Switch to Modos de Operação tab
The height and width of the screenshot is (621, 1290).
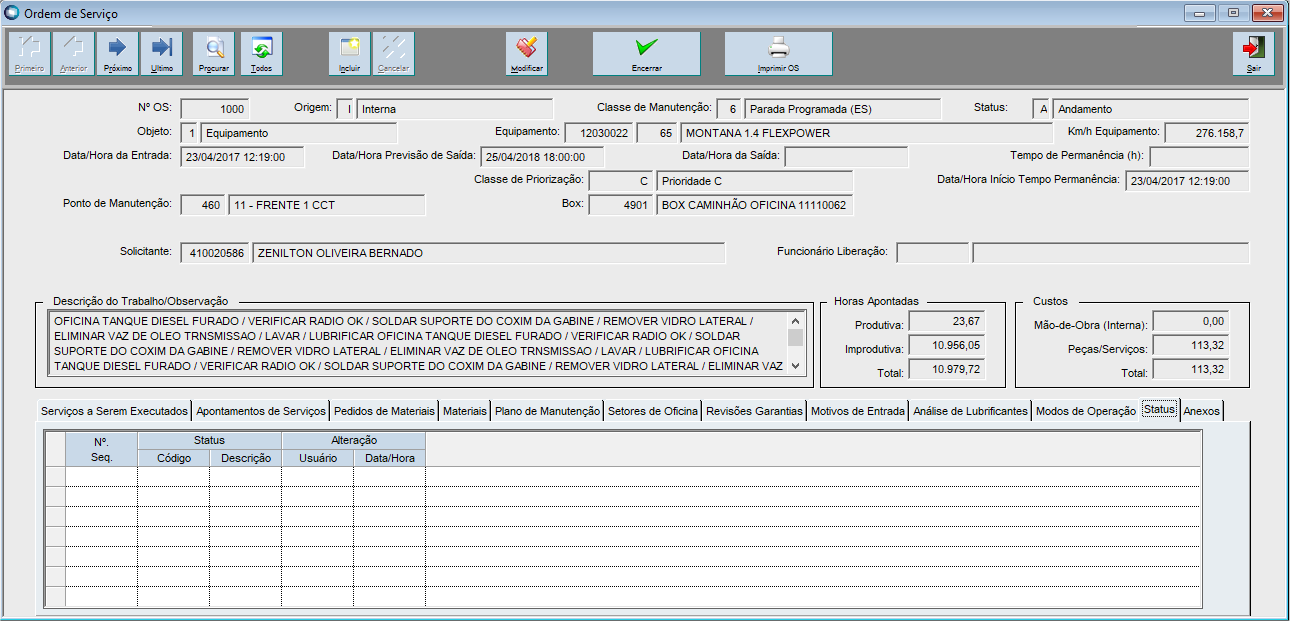click(1086, 411)
